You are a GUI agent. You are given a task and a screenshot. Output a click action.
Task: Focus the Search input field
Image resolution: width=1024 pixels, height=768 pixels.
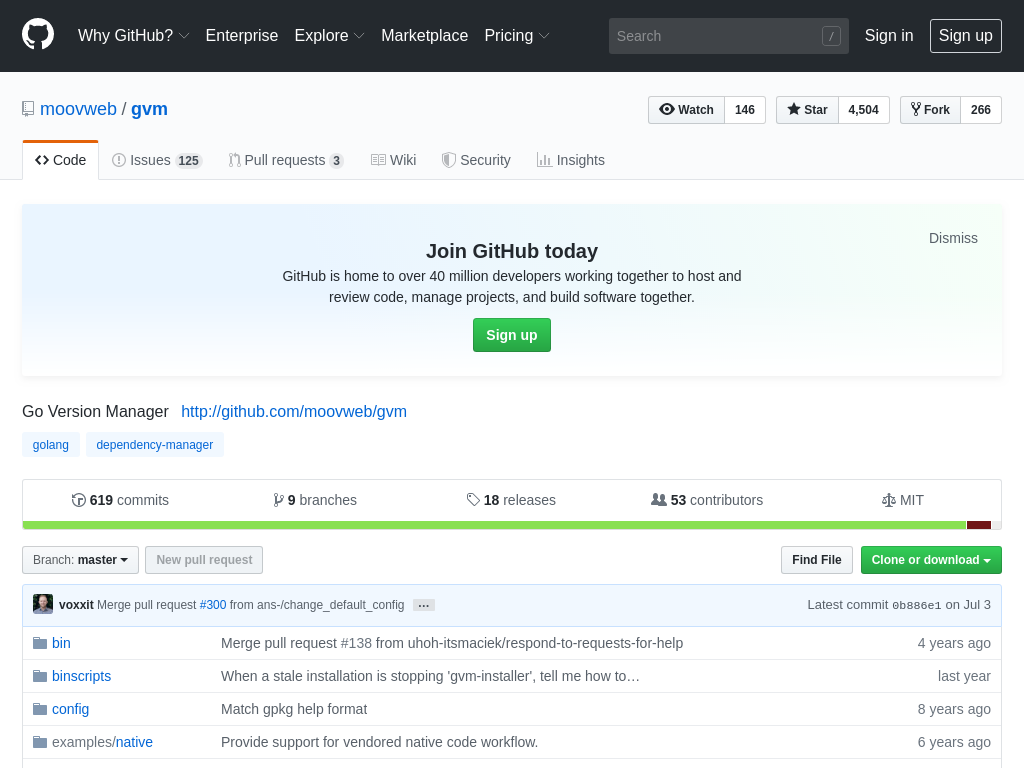coord(716,36)
